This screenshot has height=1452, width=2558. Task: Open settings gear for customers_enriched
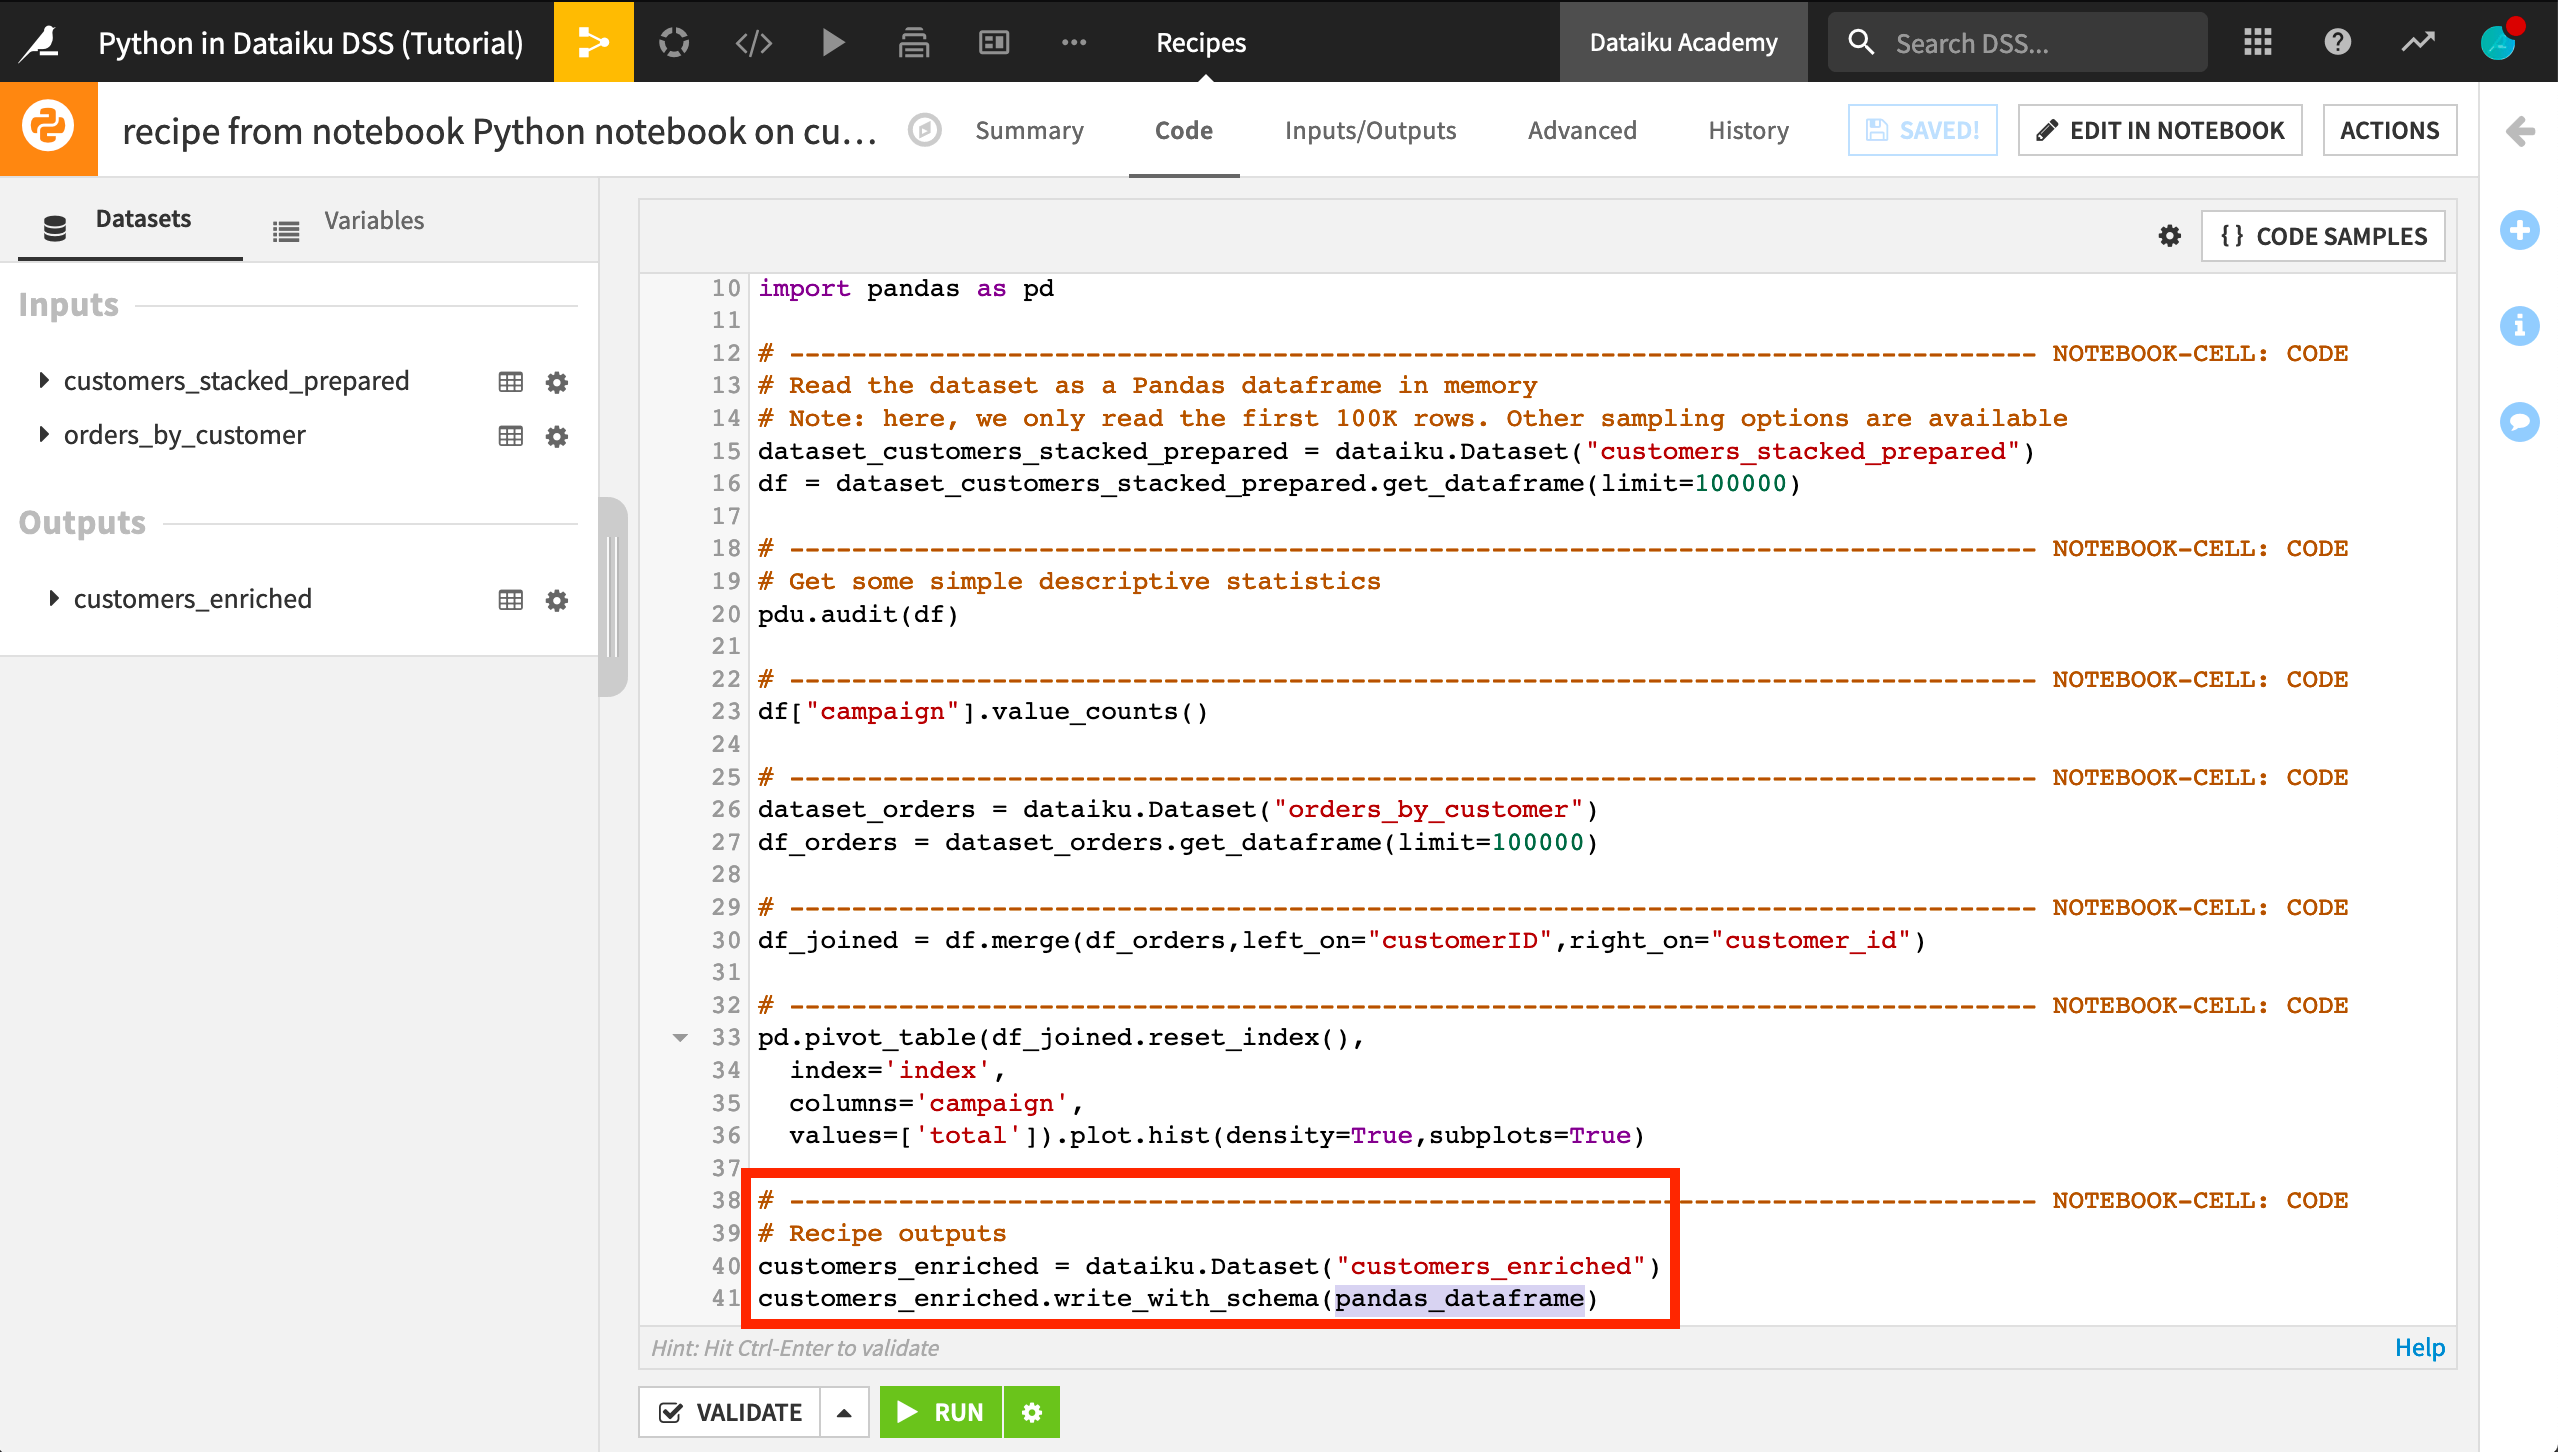pyautogui.click(x=557, y=600)
